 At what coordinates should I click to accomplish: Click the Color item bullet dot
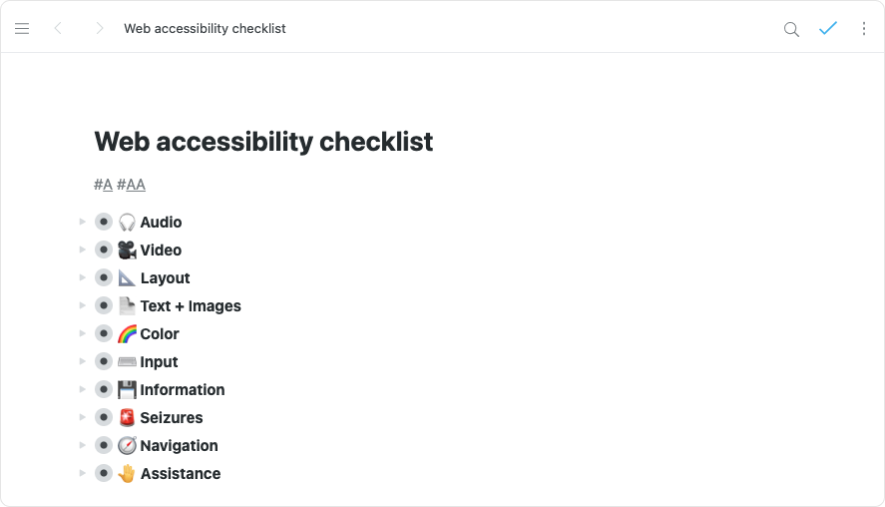point(104,334)
